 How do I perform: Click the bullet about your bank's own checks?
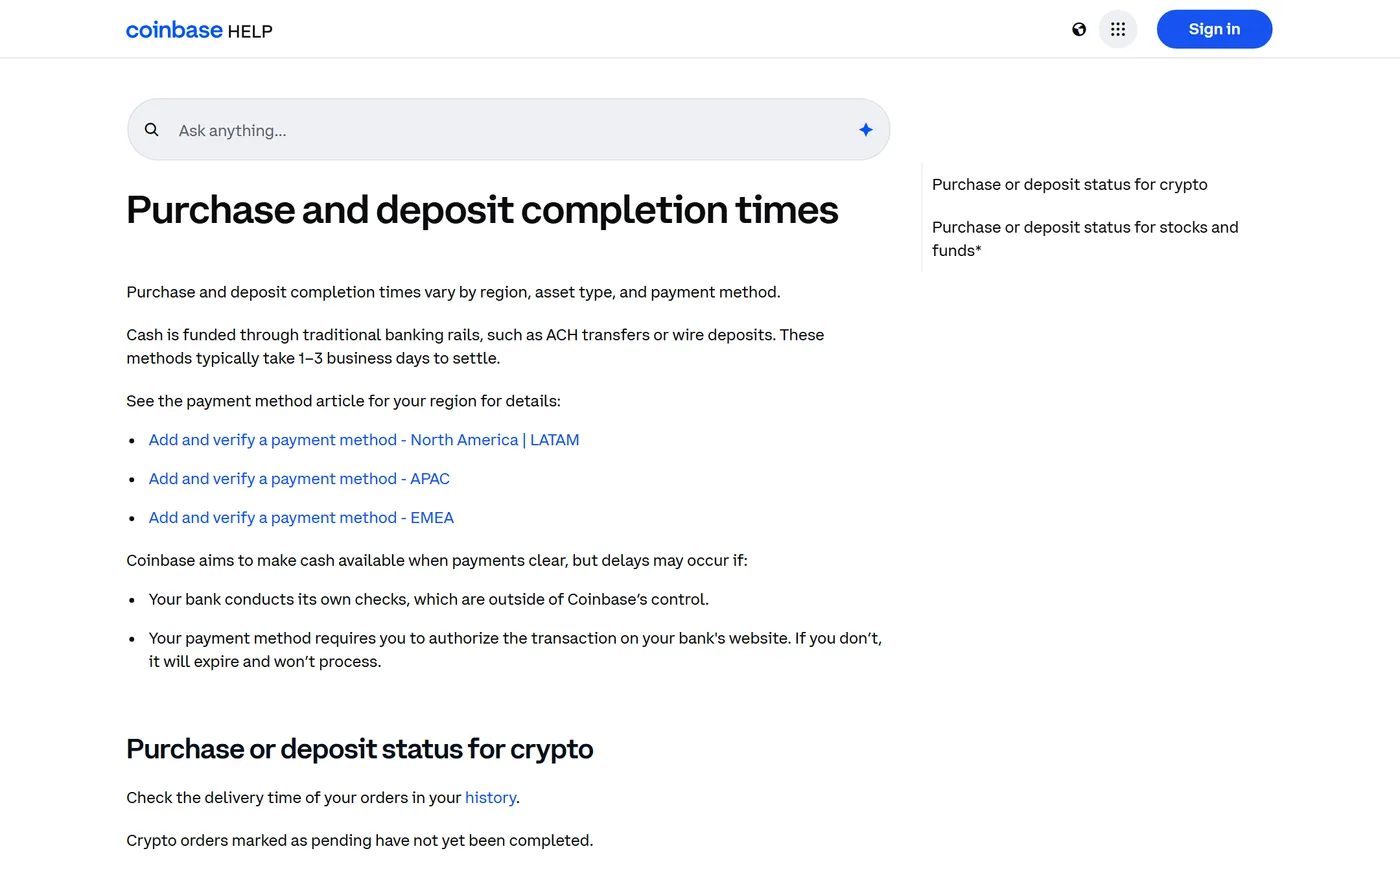click(x=429, y=600)
